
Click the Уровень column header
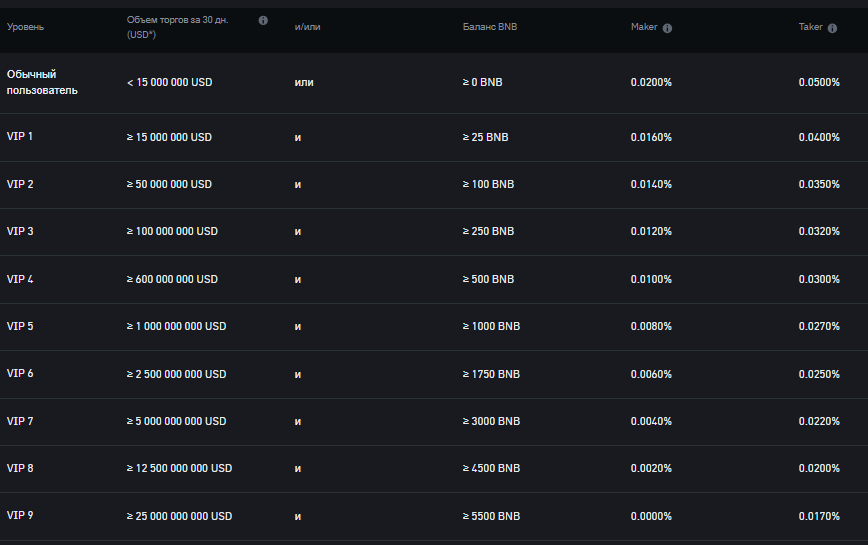[x=25, y=27]
